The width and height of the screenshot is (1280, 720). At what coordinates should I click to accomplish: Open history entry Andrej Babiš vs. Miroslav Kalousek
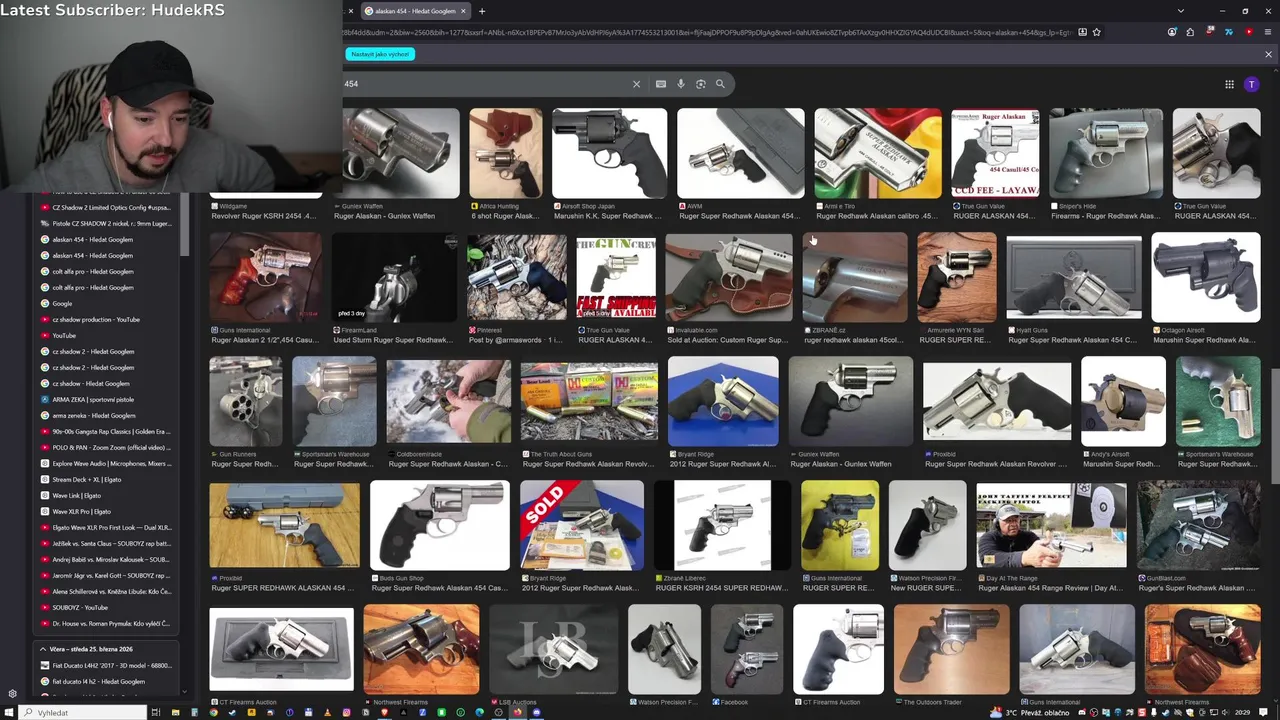(x=105, y=559)
